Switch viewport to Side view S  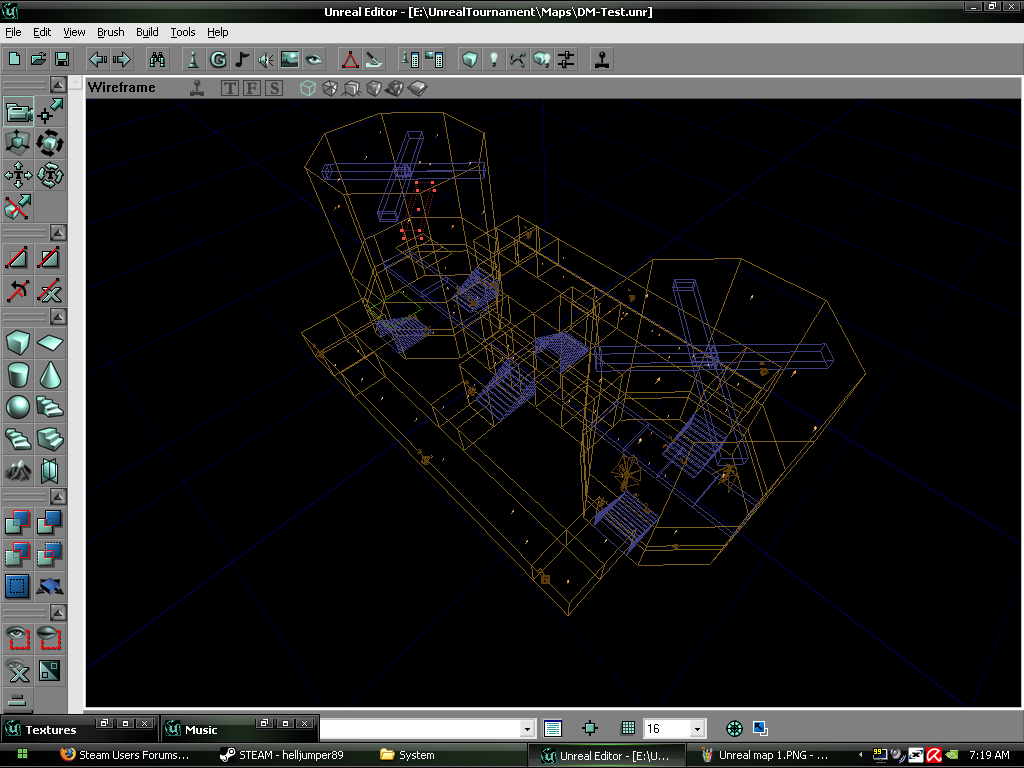[x=274, y=88]
